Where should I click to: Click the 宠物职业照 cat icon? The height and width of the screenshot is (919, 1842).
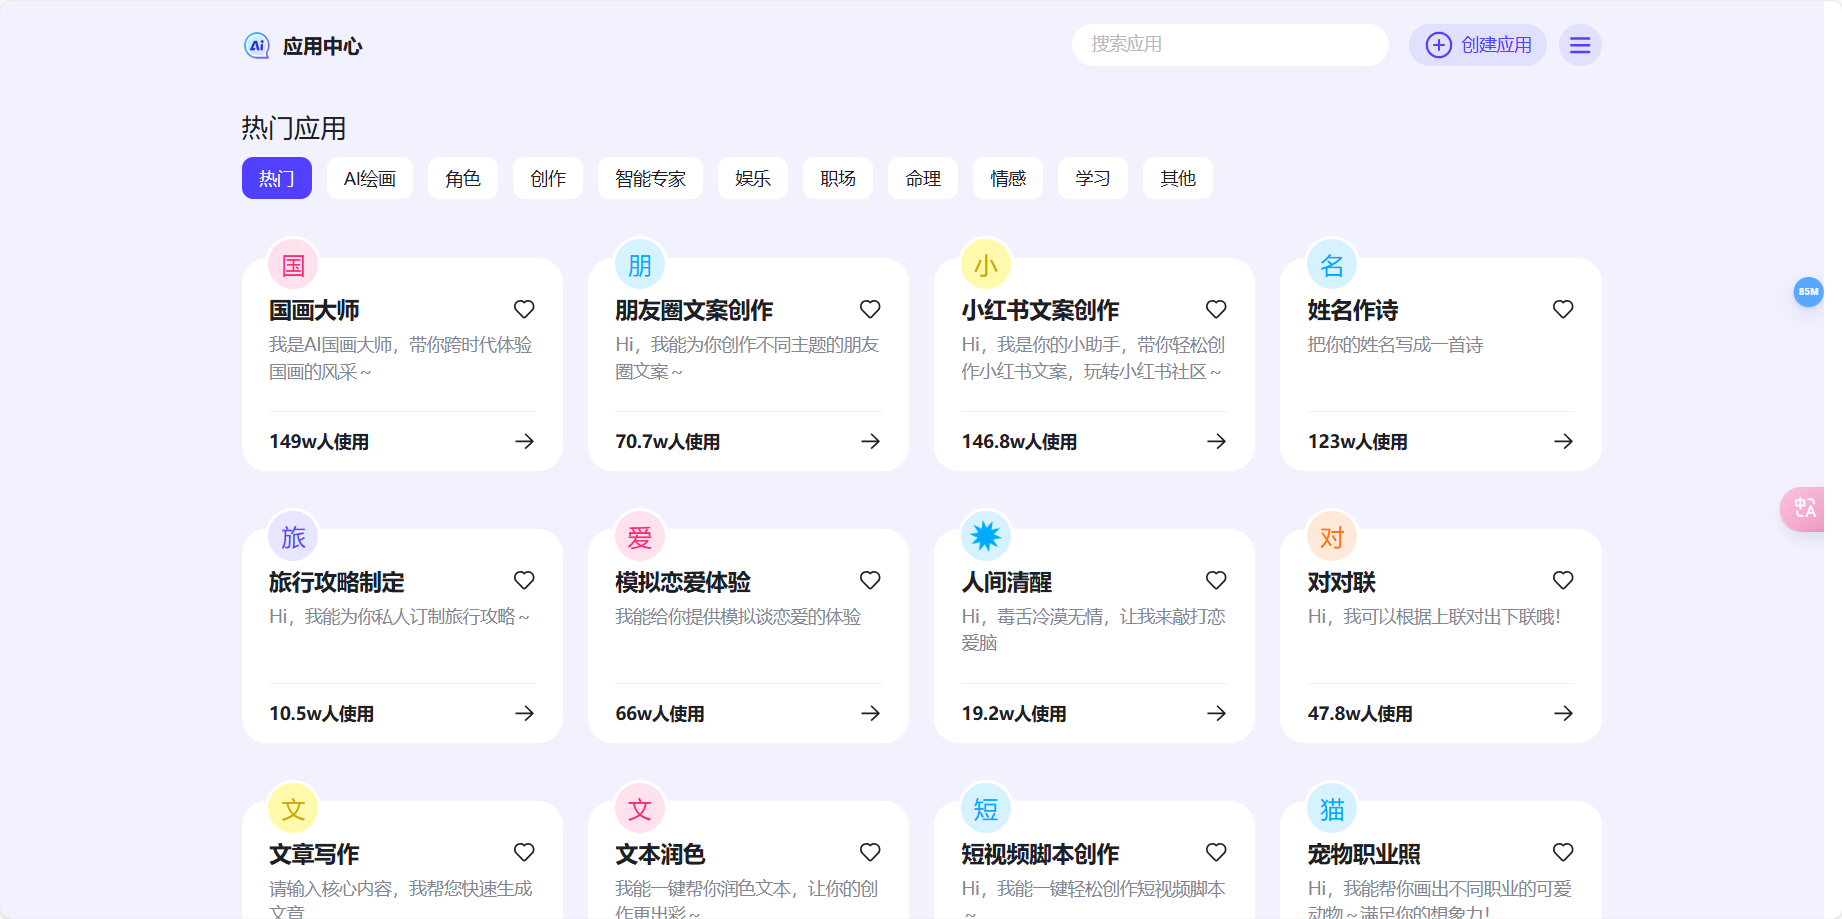(x=1331, y=807)
